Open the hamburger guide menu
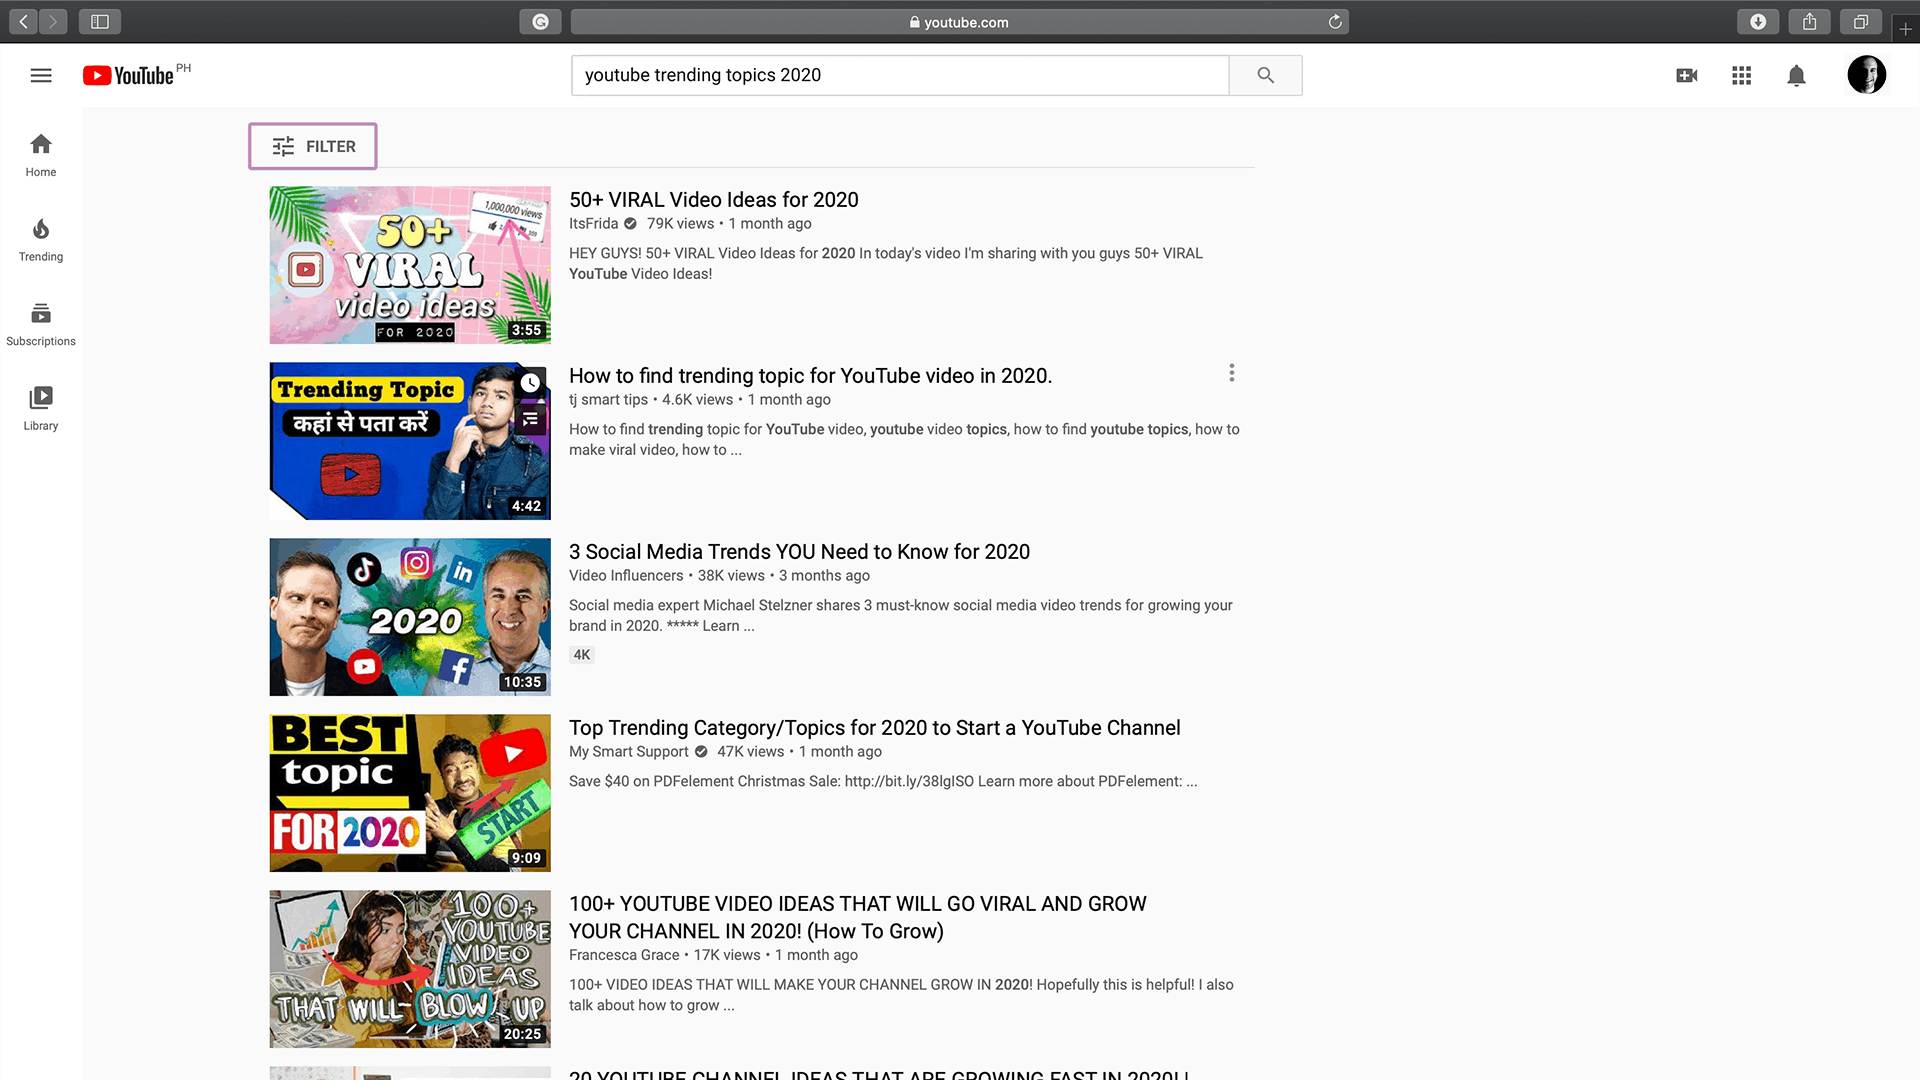This screenshot has height=1080, width=1920. 41,75
